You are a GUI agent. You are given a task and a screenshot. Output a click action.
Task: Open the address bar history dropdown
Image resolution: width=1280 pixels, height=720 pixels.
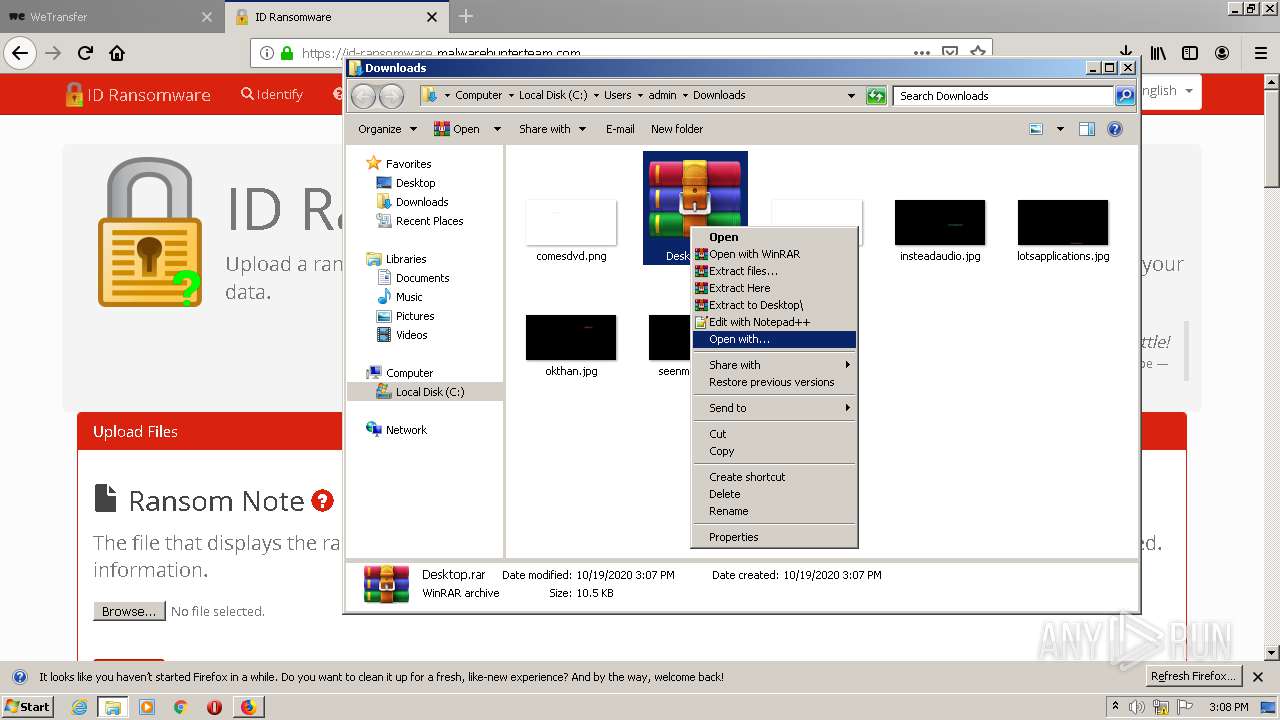tap(851, 96)
